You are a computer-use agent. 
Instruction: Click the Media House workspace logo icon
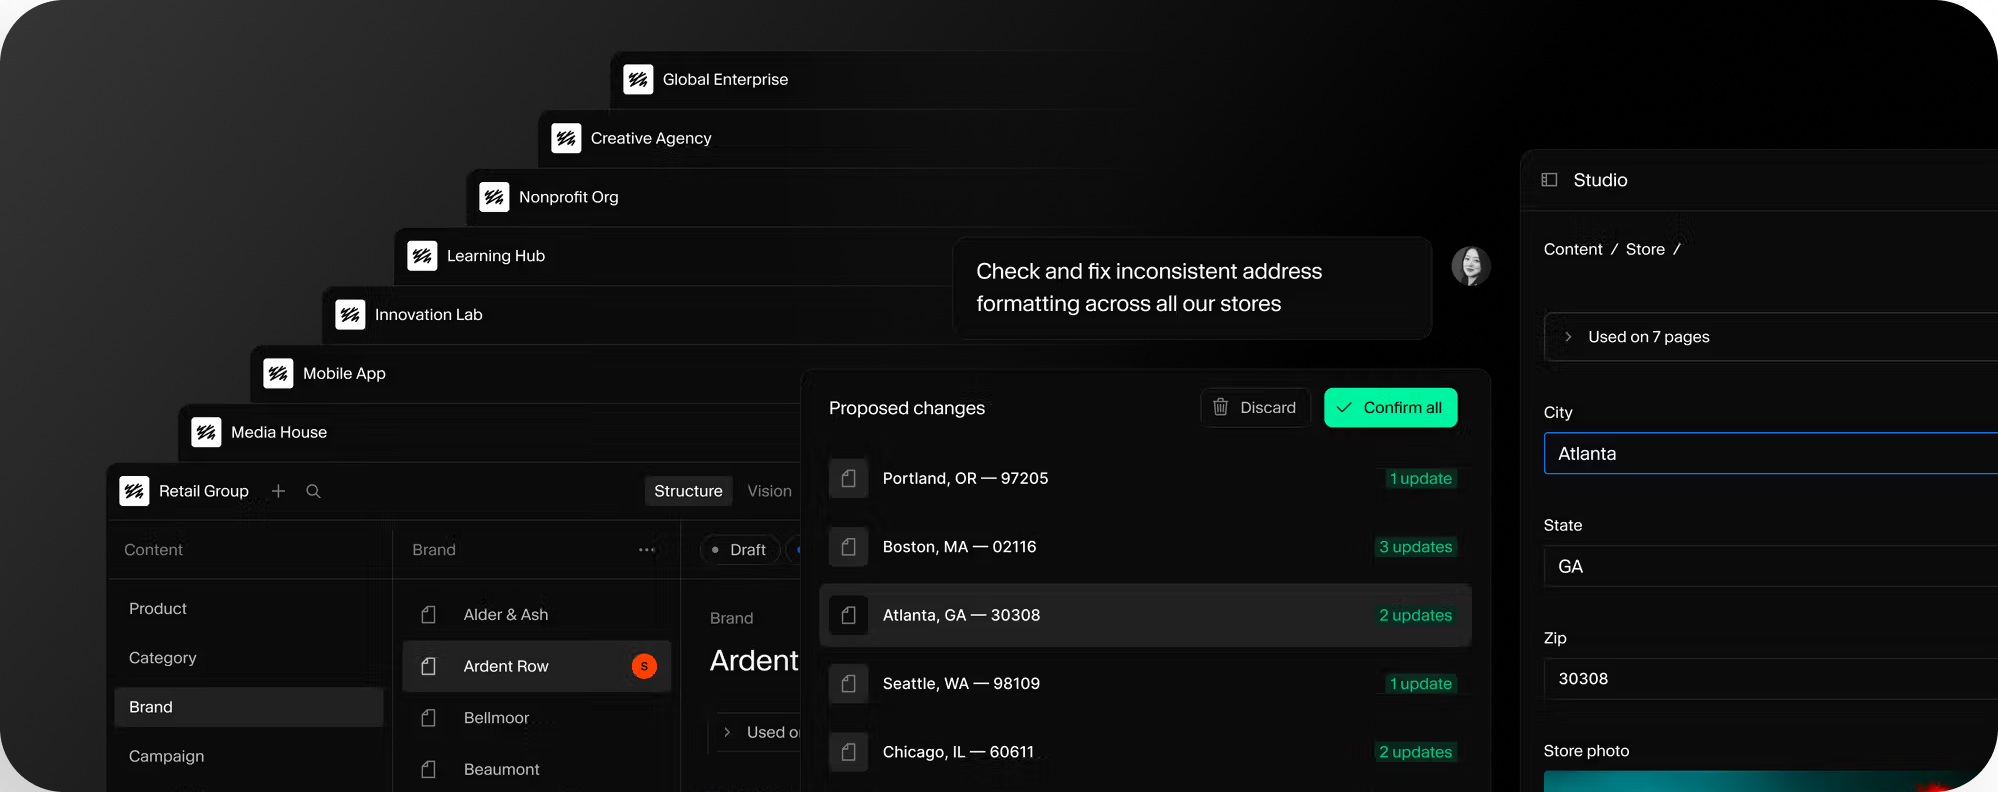coord(206,432)
